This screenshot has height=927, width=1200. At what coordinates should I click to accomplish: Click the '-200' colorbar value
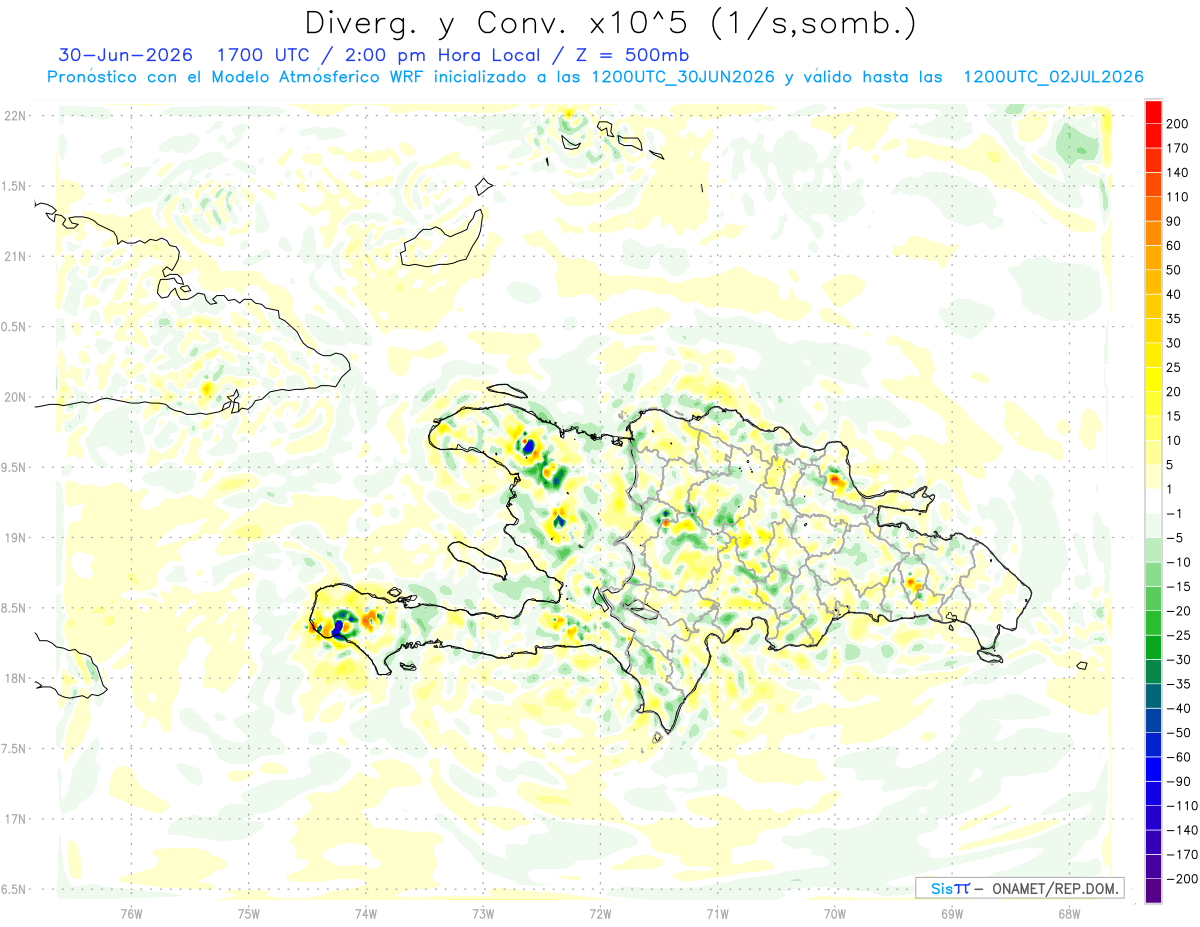(1181, 878)
